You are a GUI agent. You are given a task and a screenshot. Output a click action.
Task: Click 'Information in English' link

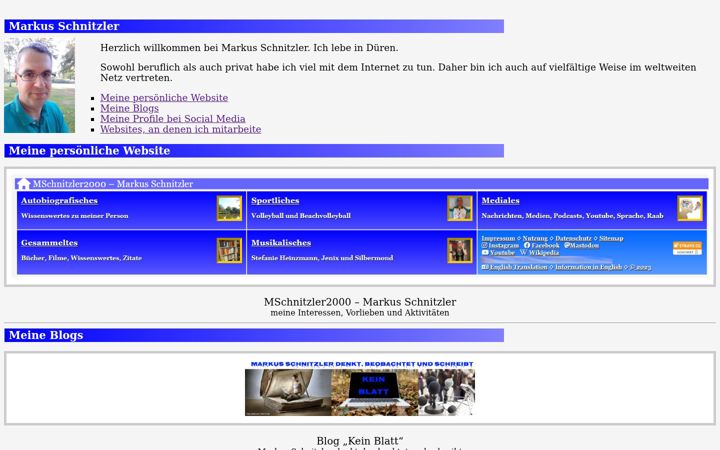[x=589, y=267]
